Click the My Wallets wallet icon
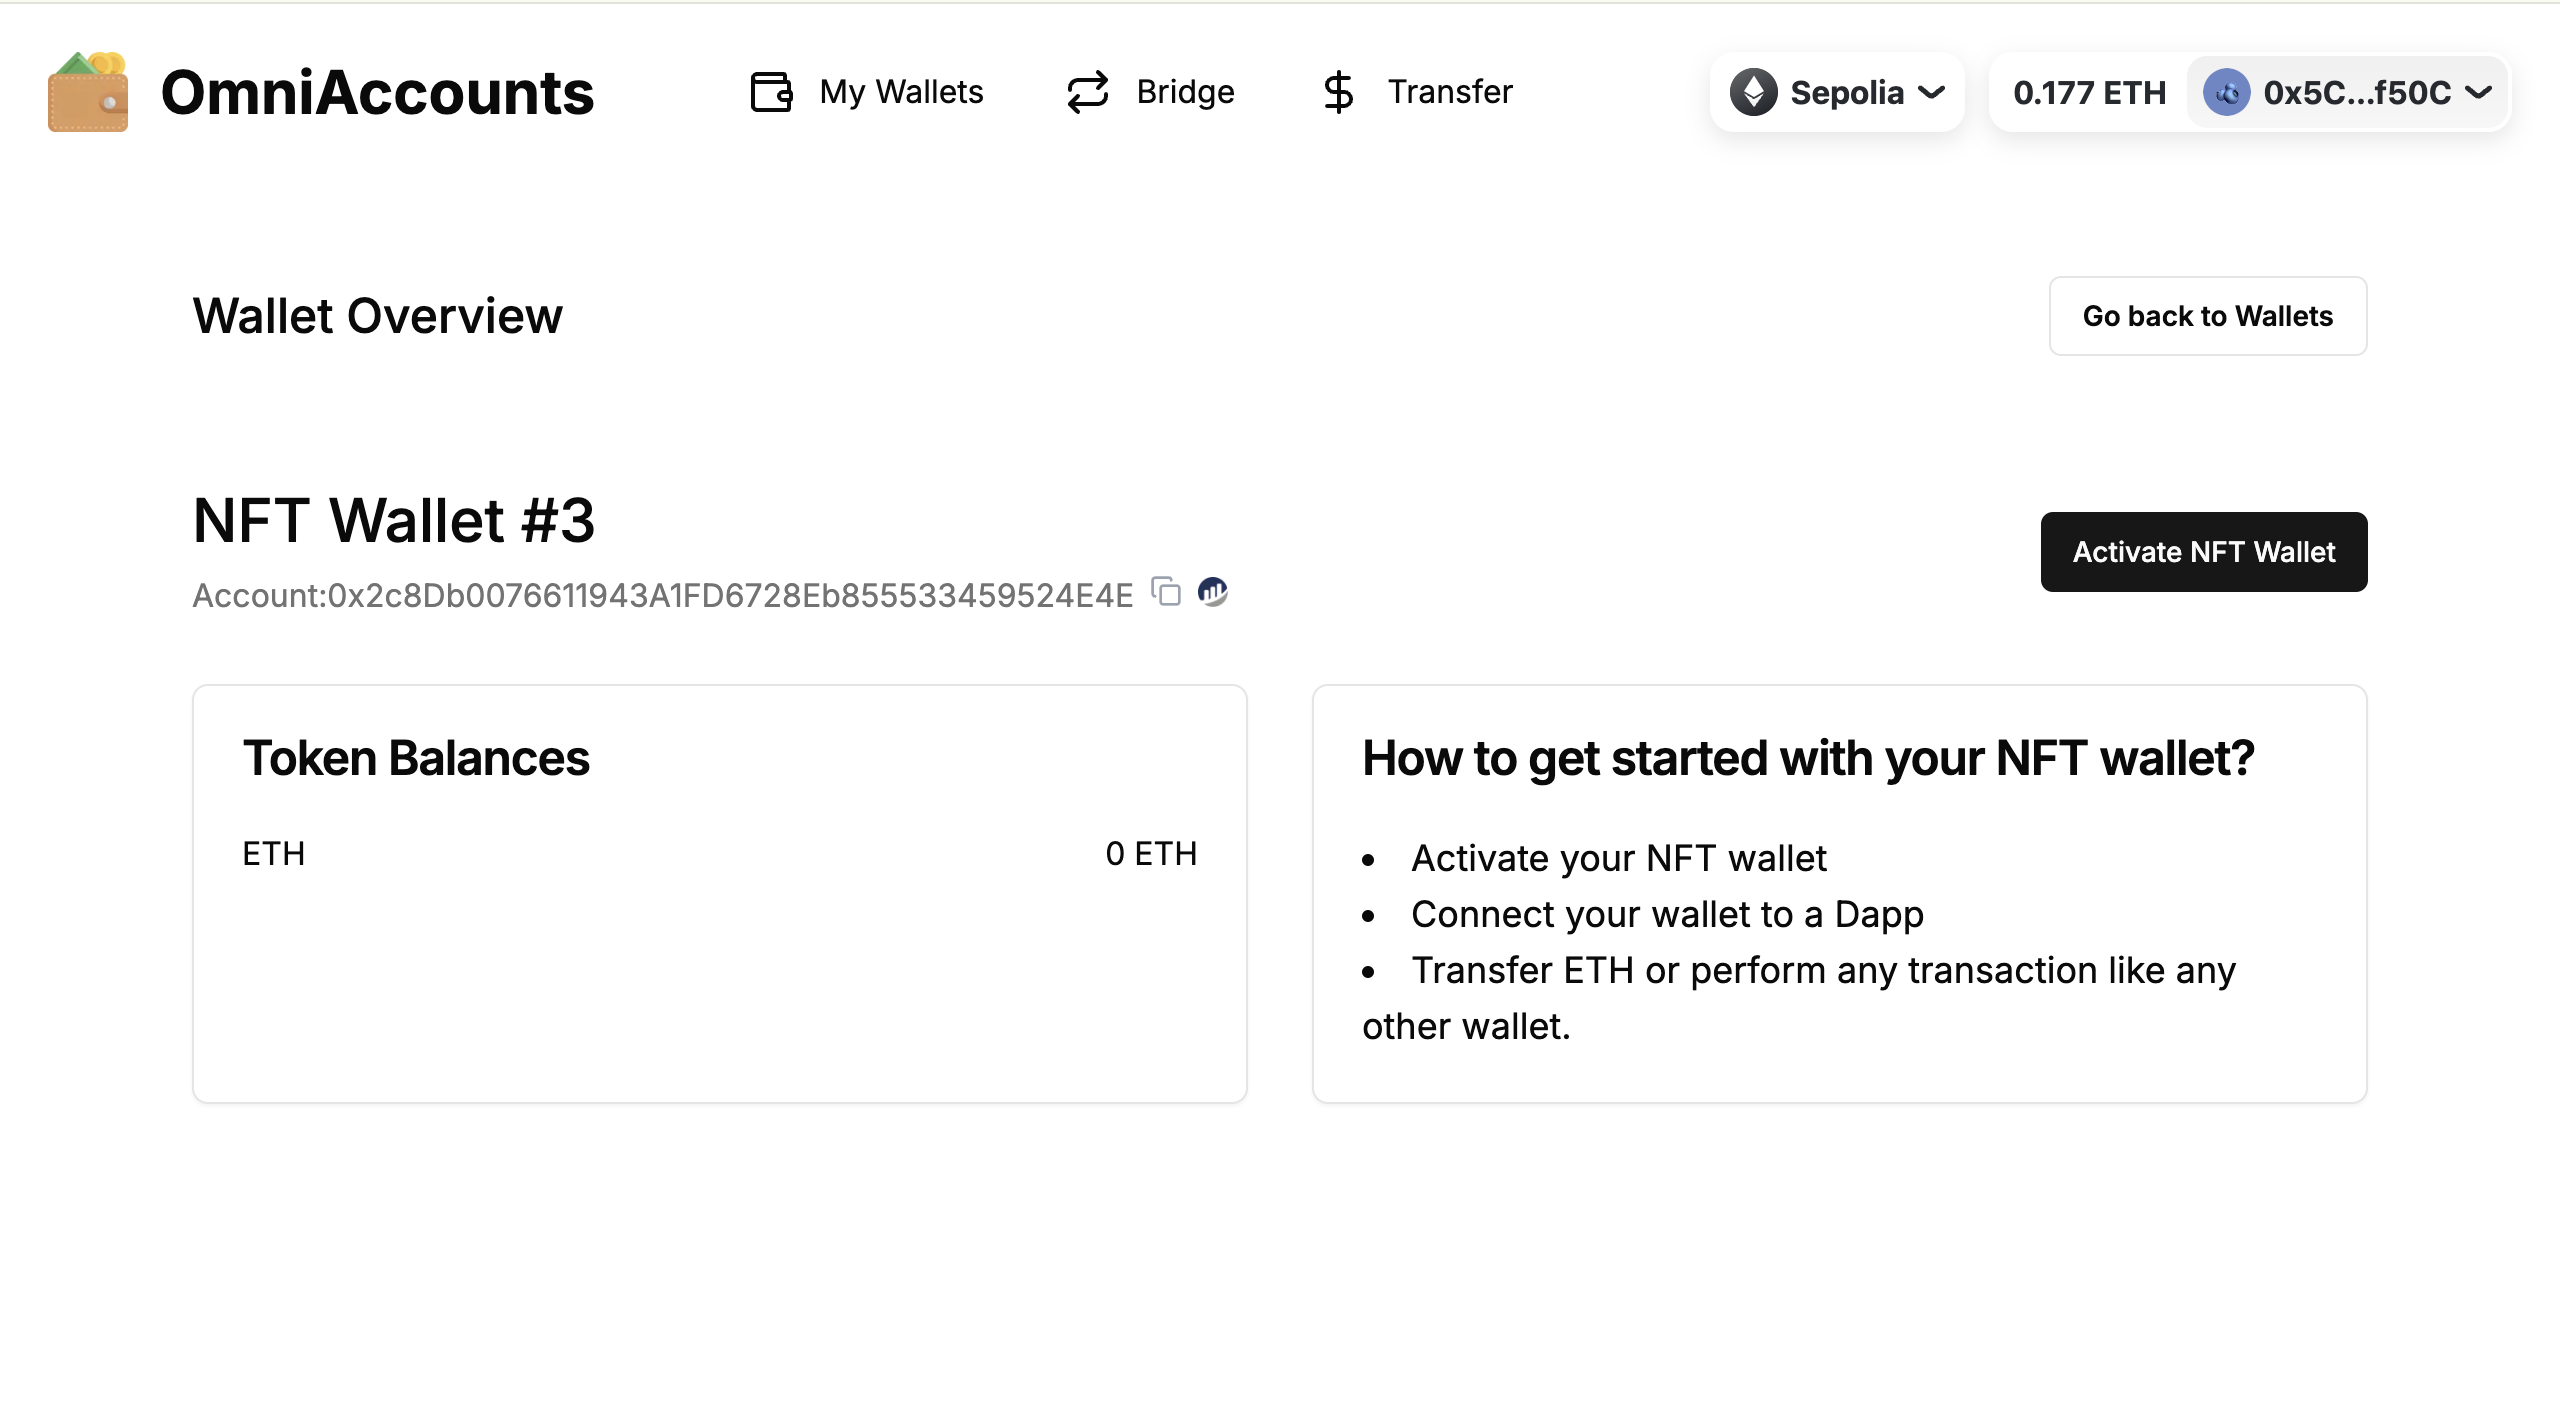Image resolution: width=2560 pixels, height=1428 pixels. (771, 92)
